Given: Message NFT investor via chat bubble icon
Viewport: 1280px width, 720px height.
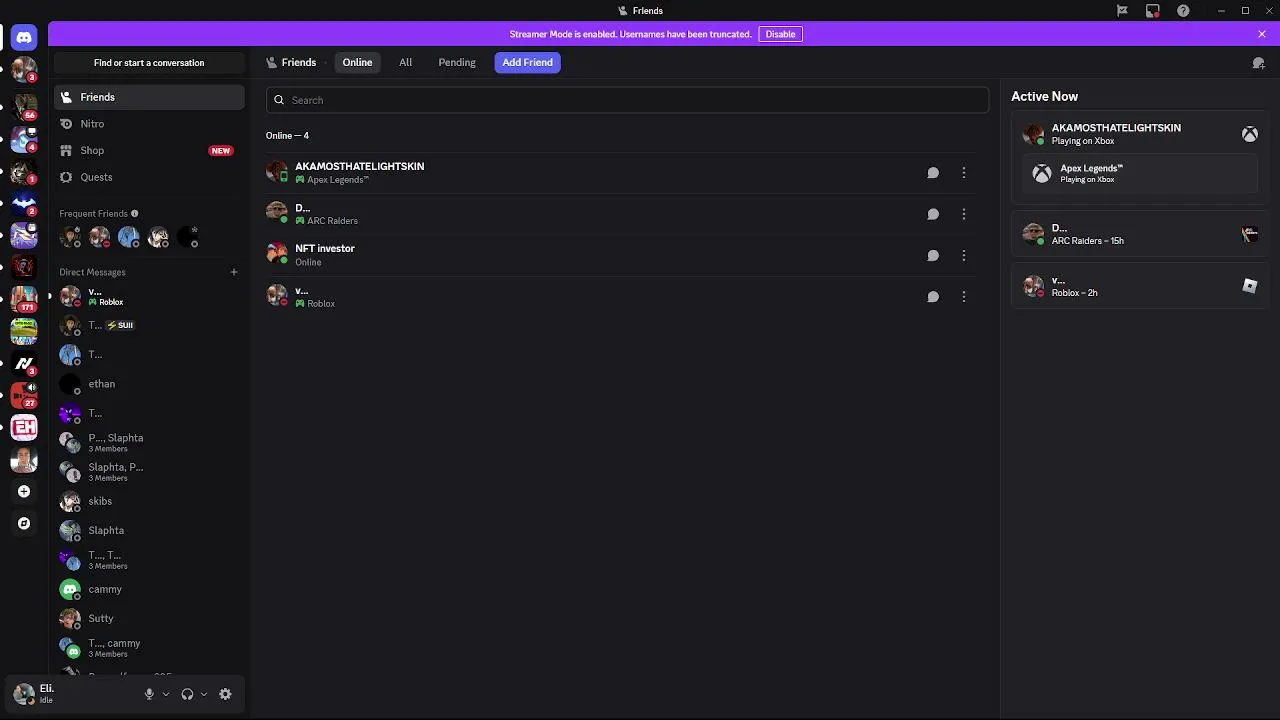Looking at the screenshot, I should coord(933,255).
